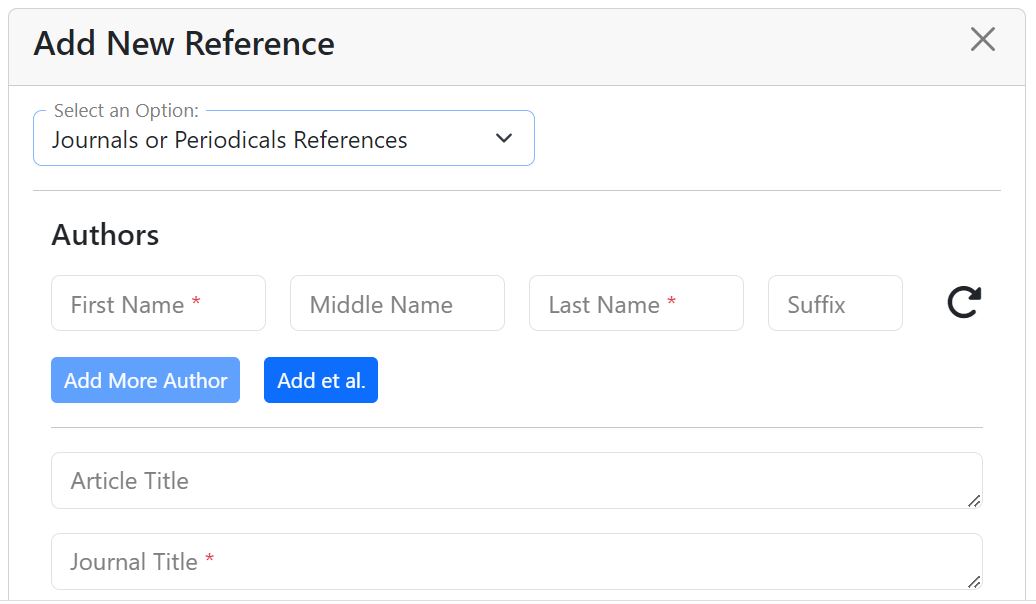The height and width of the screenshot is (604, 1036).
Task: Expand reference type dropdown chevron
Action: pyautogui.click(x=504, y=139)
